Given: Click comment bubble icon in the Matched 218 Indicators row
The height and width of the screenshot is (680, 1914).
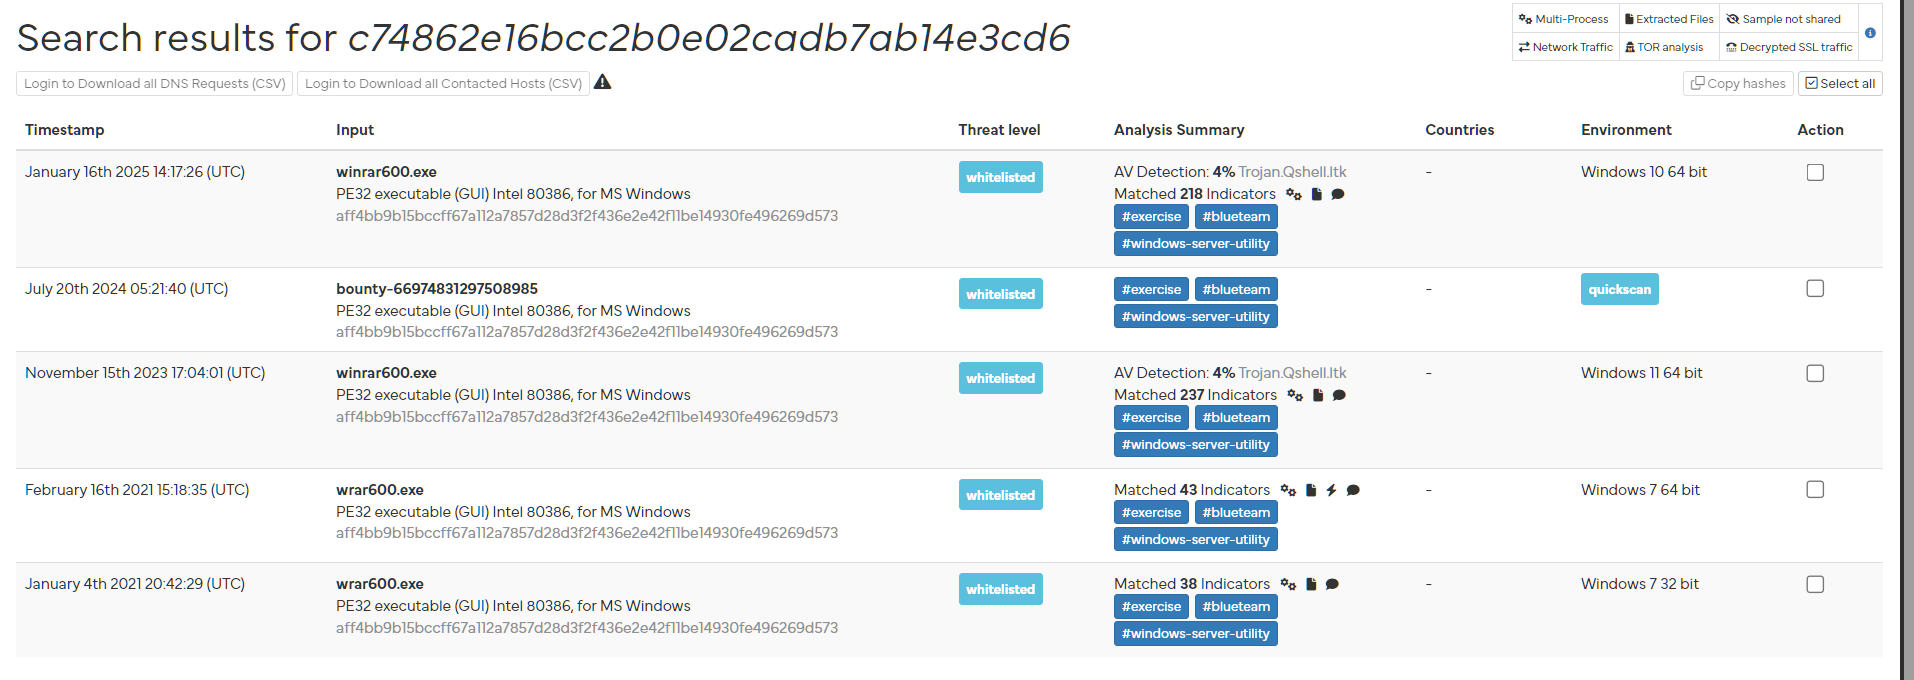Looking at the screenshot, I should 1338,194.
